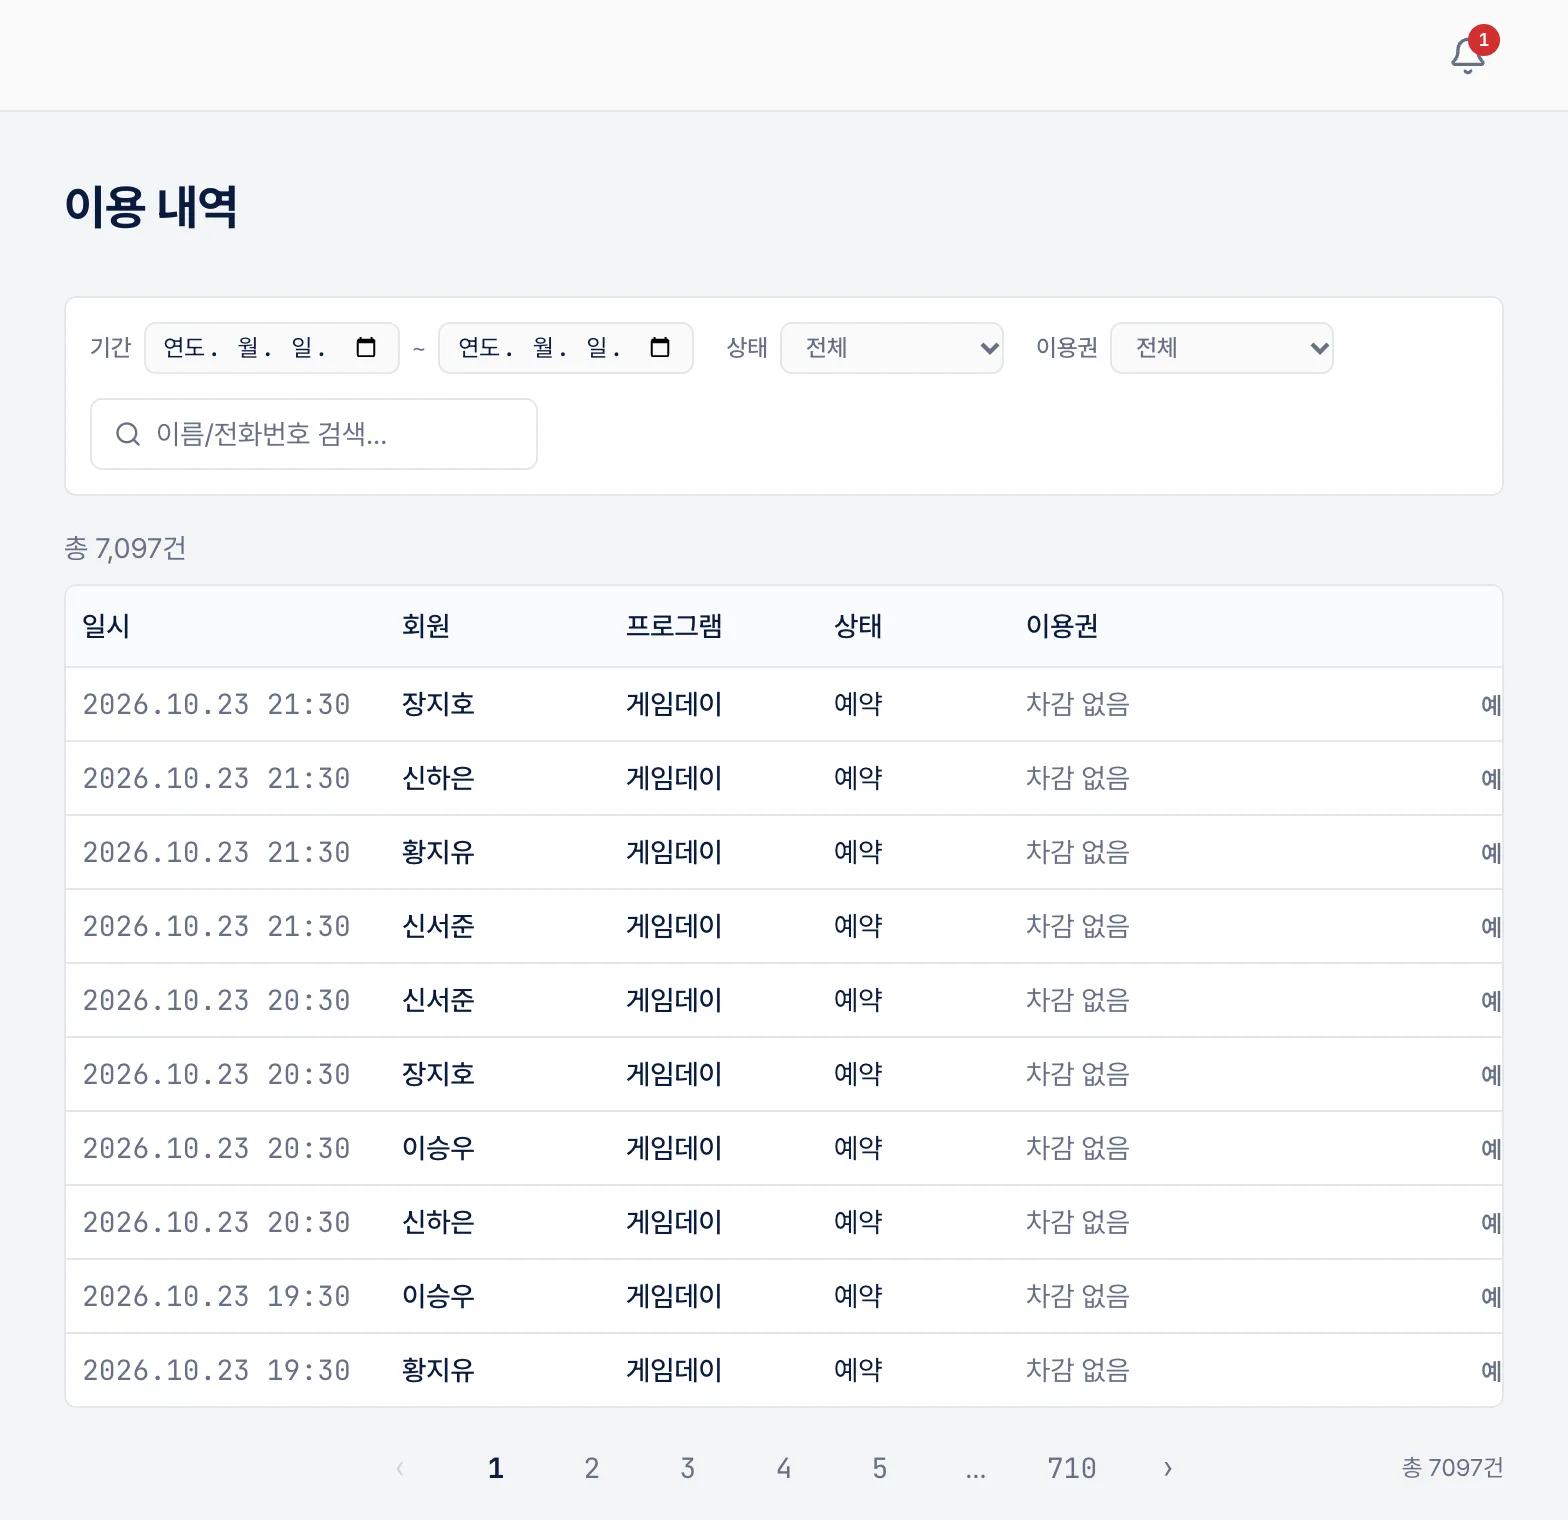The image size is (1568, 1520).
Task: Select 신서준 in the 21:30 row
Action: coord(438,926)
